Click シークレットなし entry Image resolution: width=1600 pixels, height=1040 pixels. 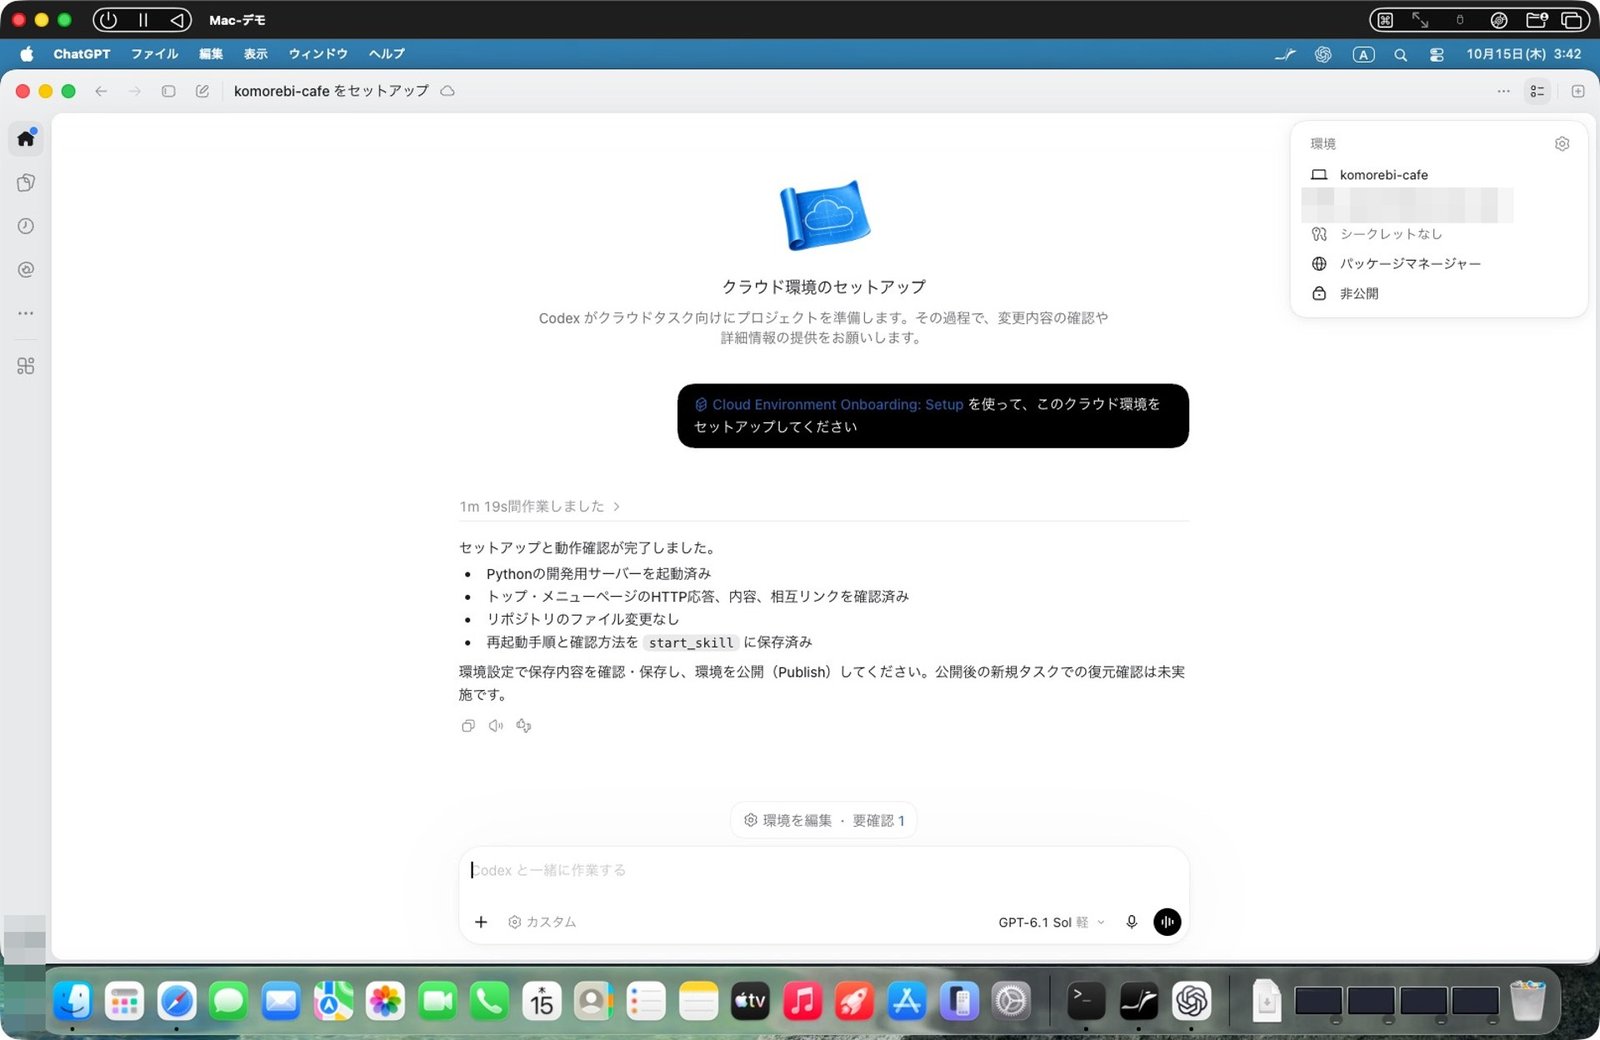coord(1390,234)
